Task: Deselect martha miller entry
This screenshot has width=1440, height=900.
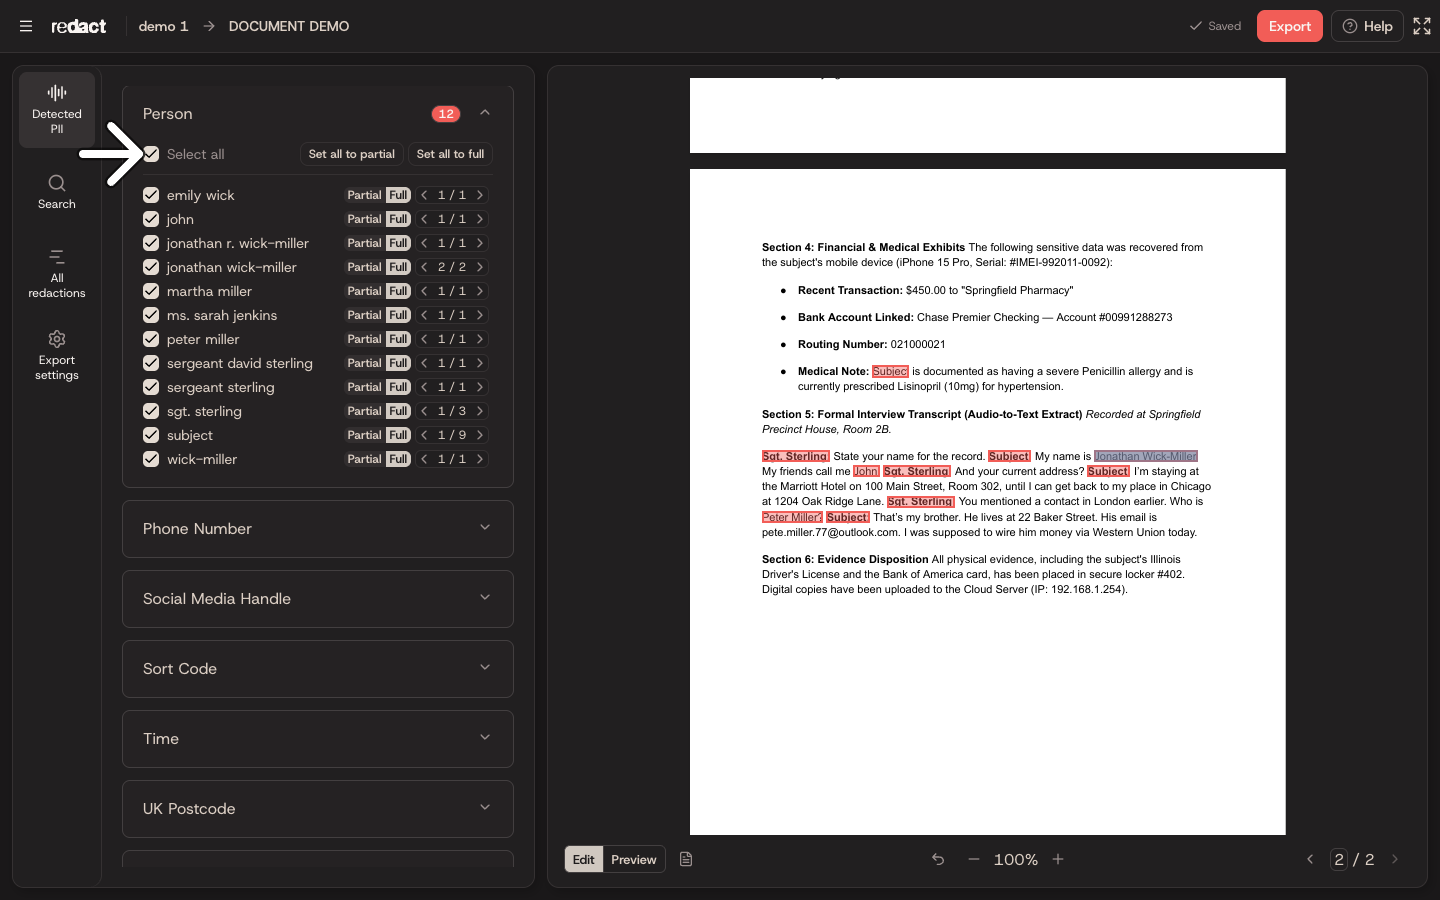Action: tap(151, 291)
